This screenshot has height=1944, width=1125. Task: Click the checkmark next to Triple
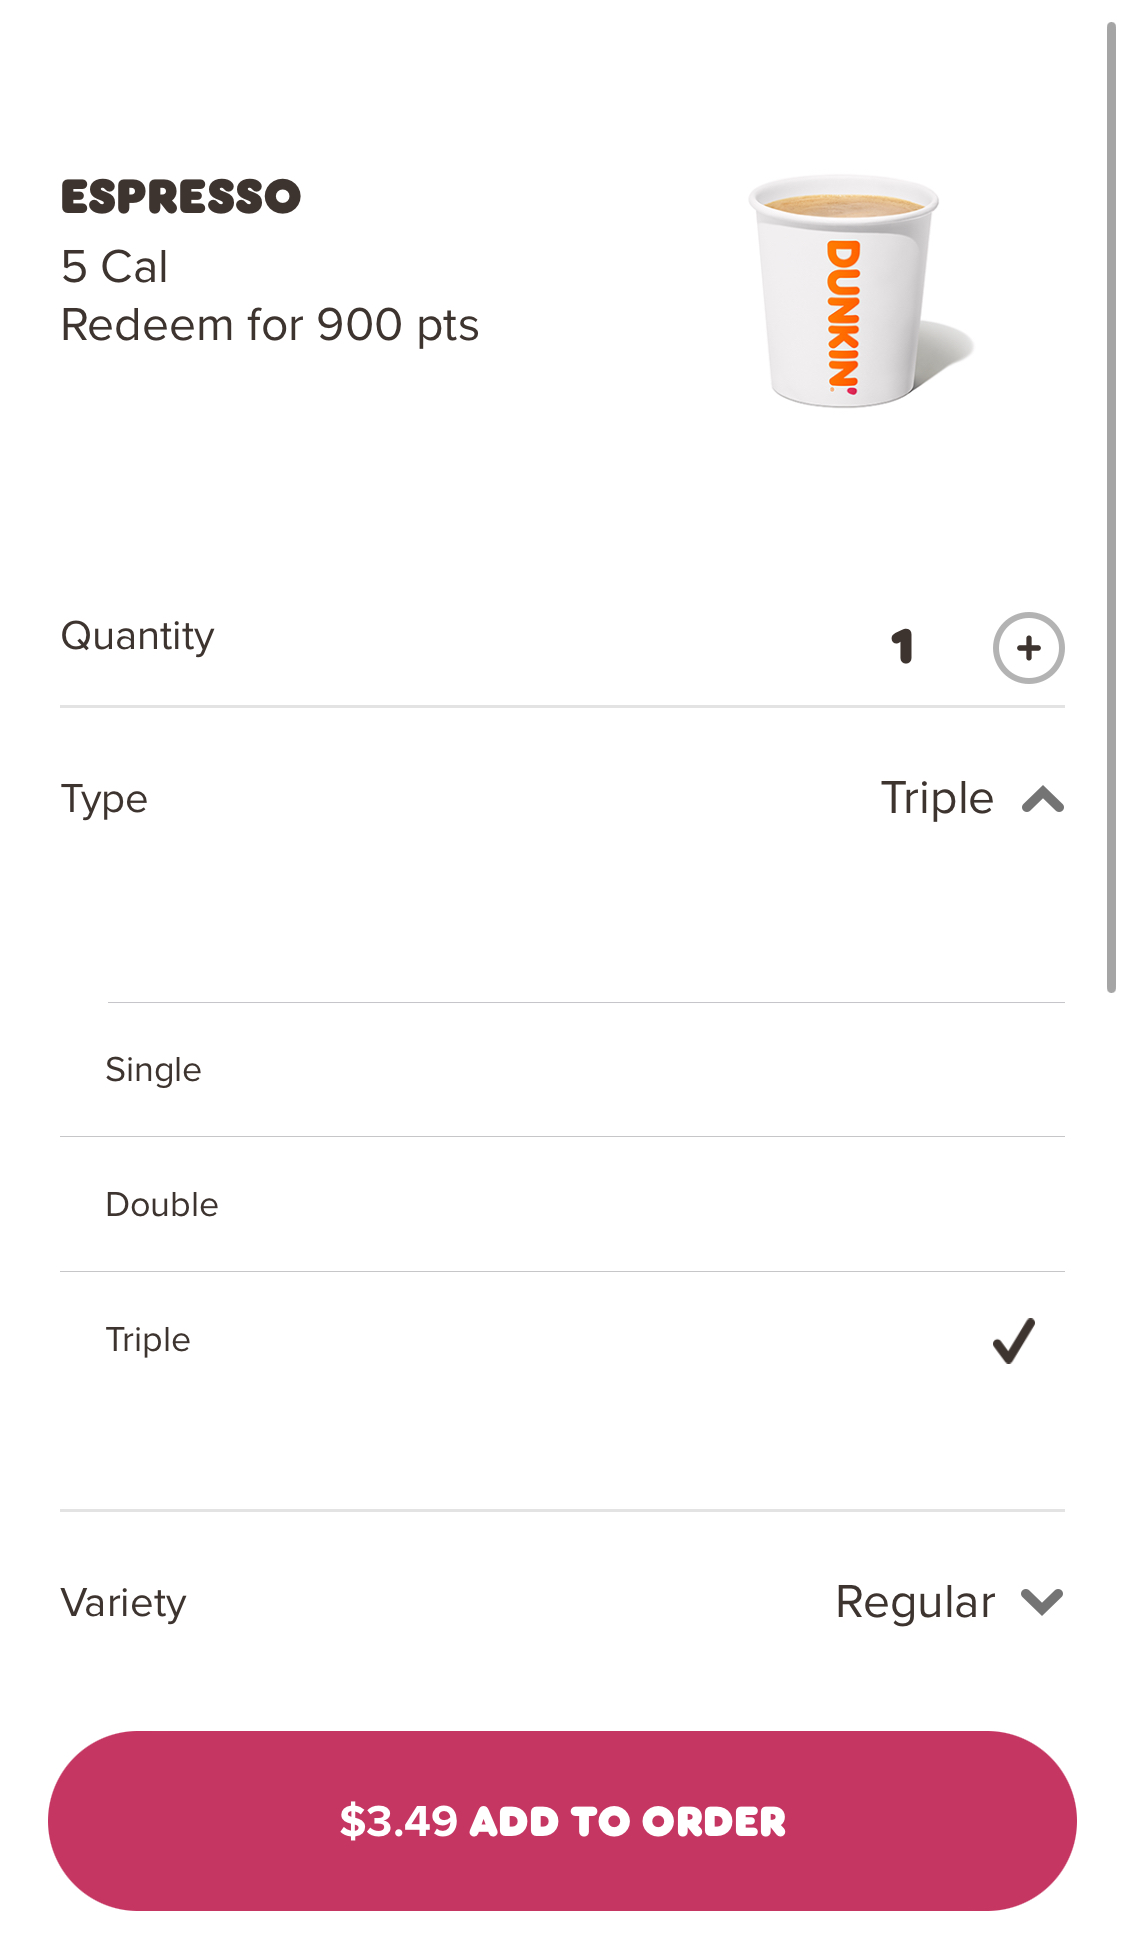(x=1013, y=1340)
